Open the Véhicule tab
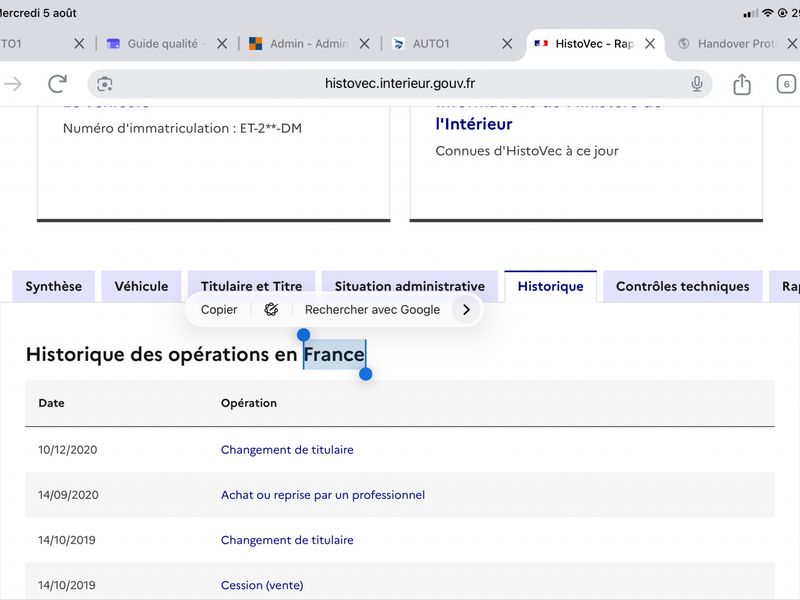The image size is (800, 600). pos(141,286)
